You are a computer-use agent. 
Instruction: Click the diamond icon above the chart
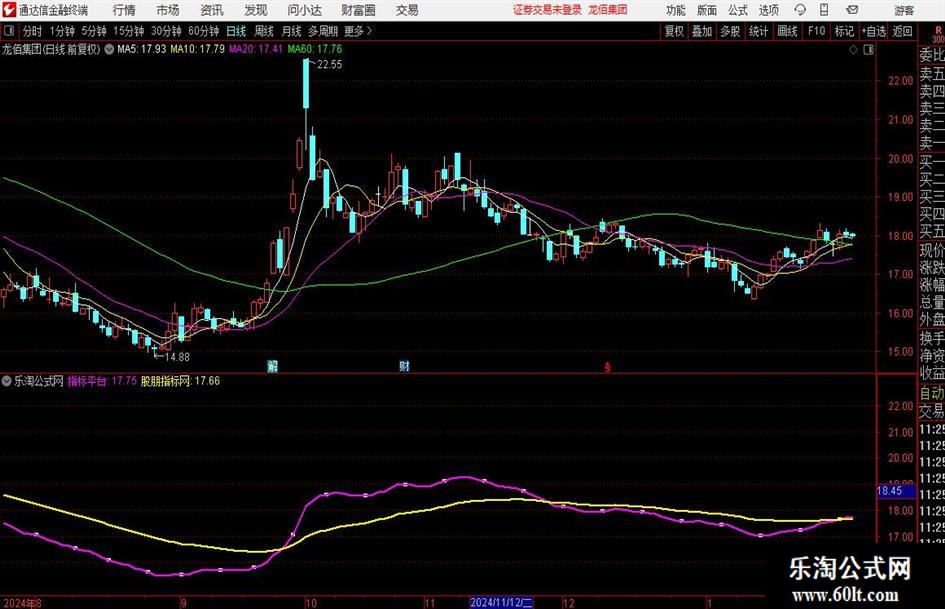(x=853, y=50)
